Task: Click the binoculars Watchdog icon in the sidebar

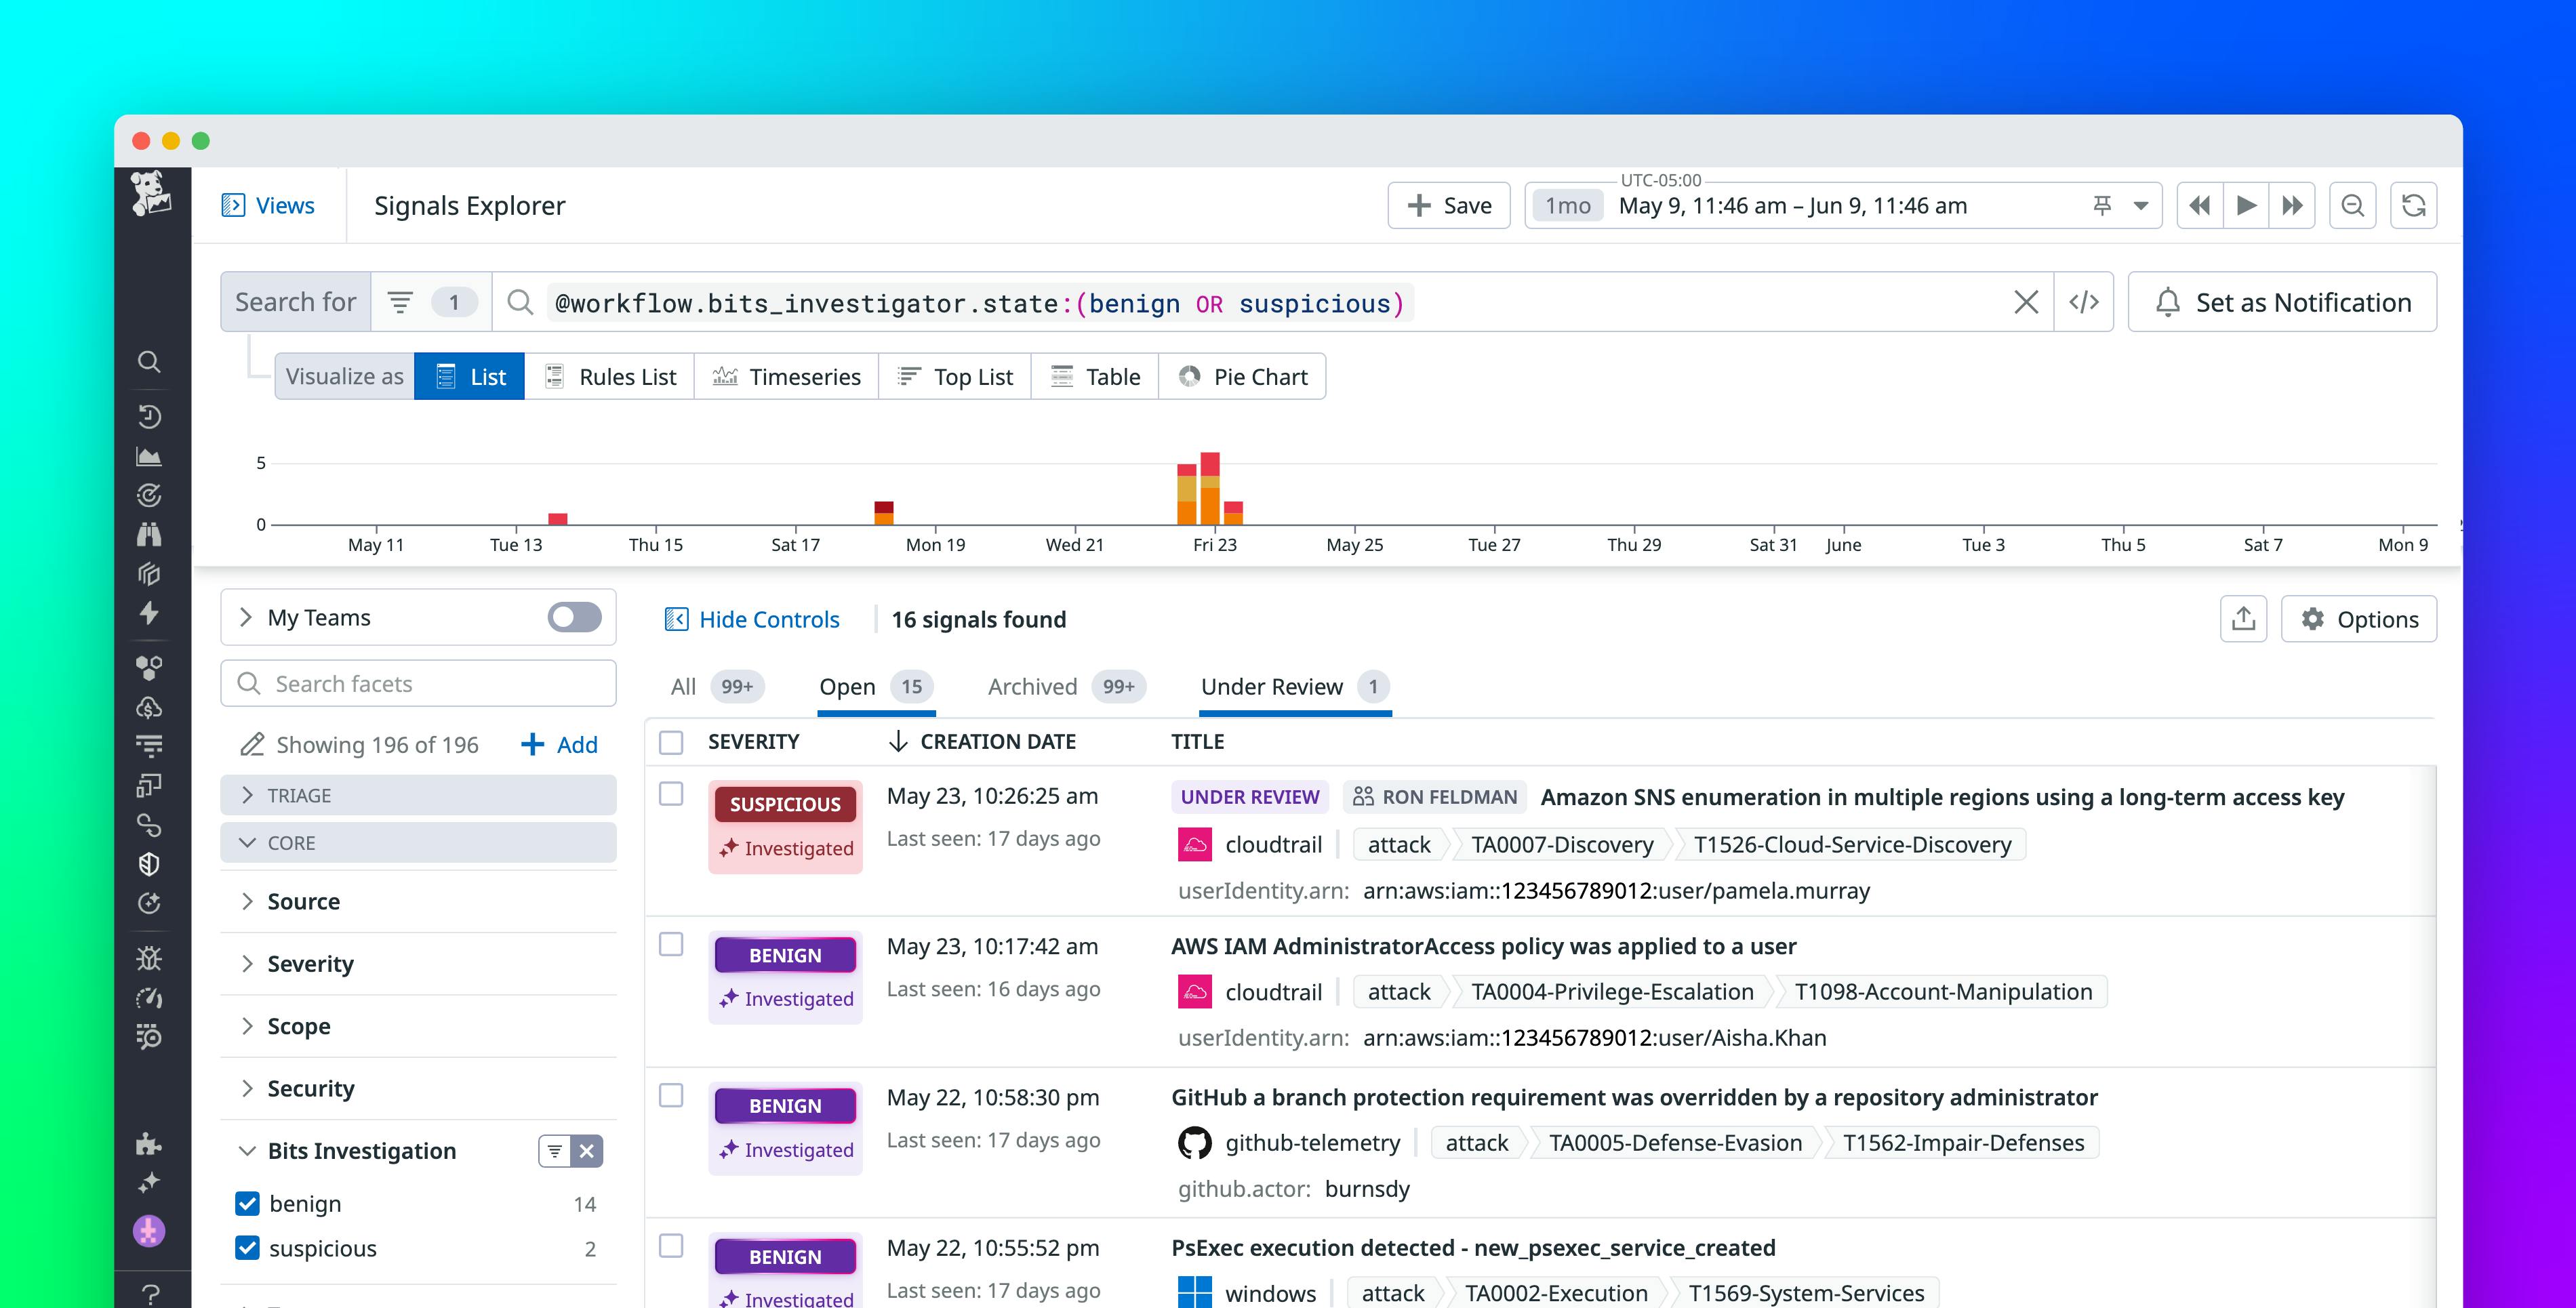Action: pyautogui.click(x=150, y=534)
